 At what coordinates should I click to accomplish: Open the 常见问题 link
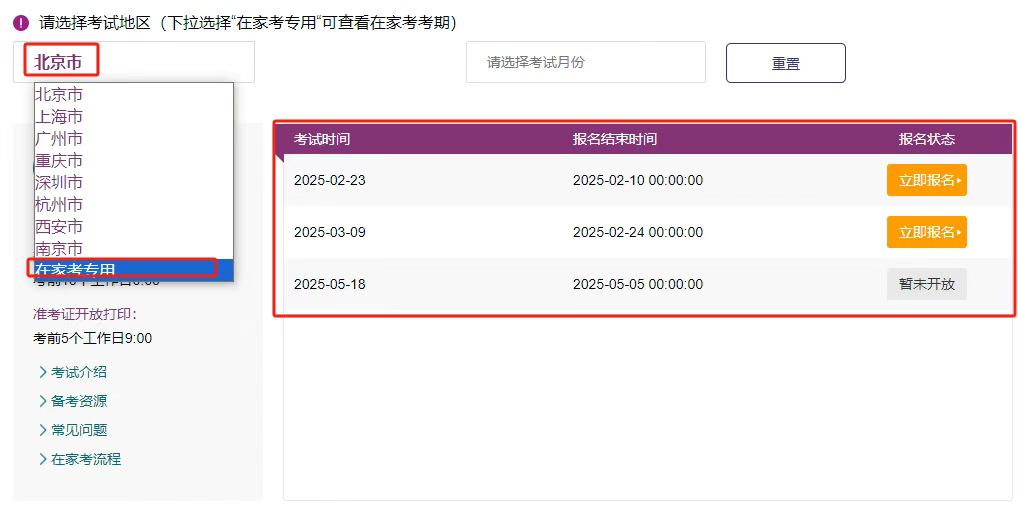tap(78, 430)
